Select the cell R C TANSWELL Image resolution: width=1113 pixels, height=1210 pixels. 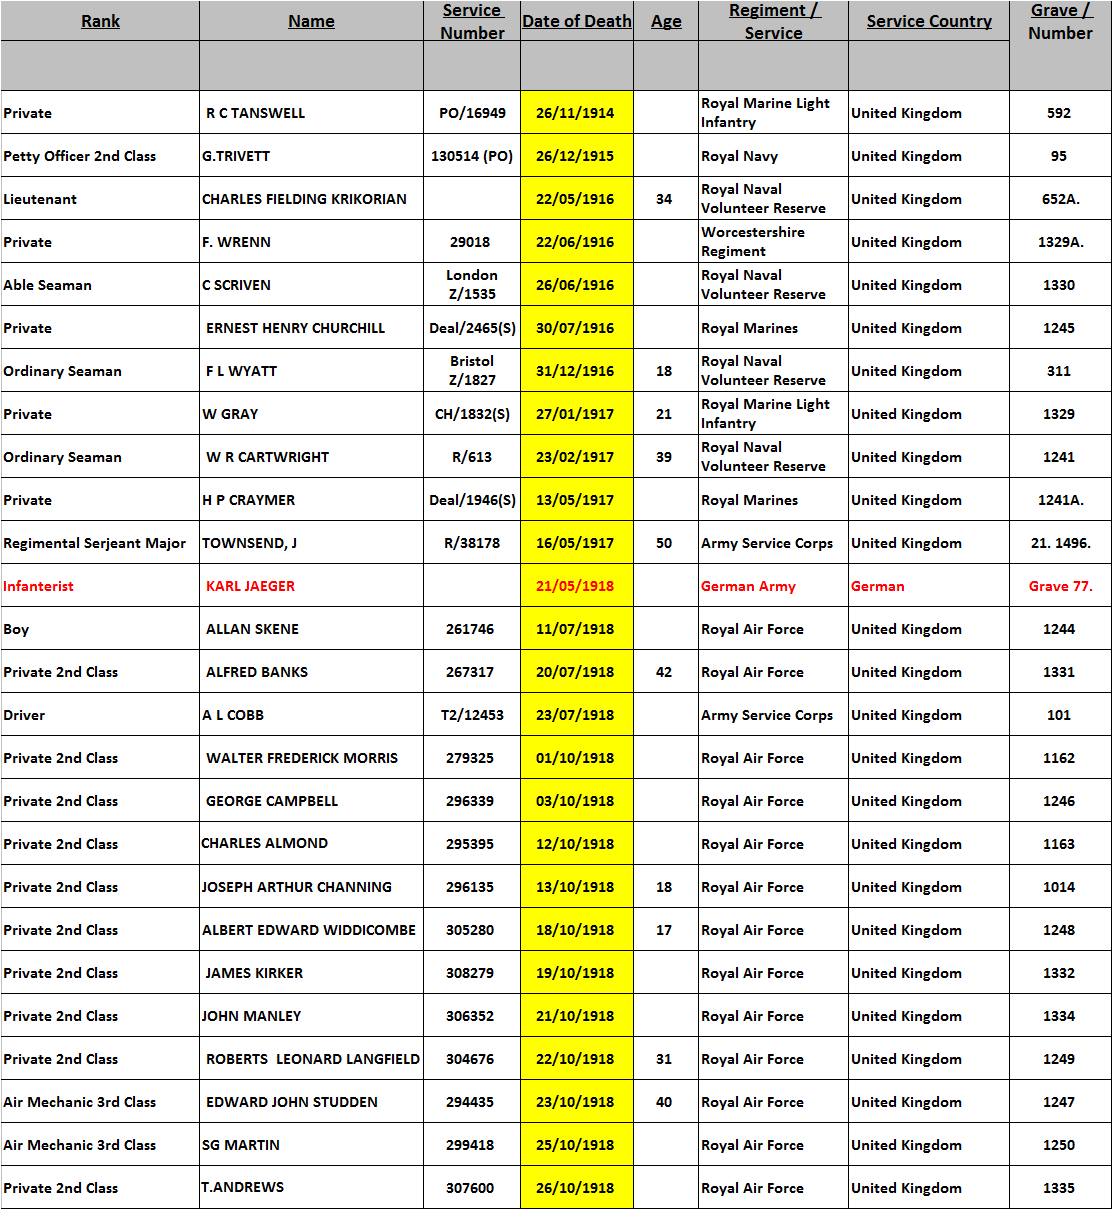[x=255, y=113]
